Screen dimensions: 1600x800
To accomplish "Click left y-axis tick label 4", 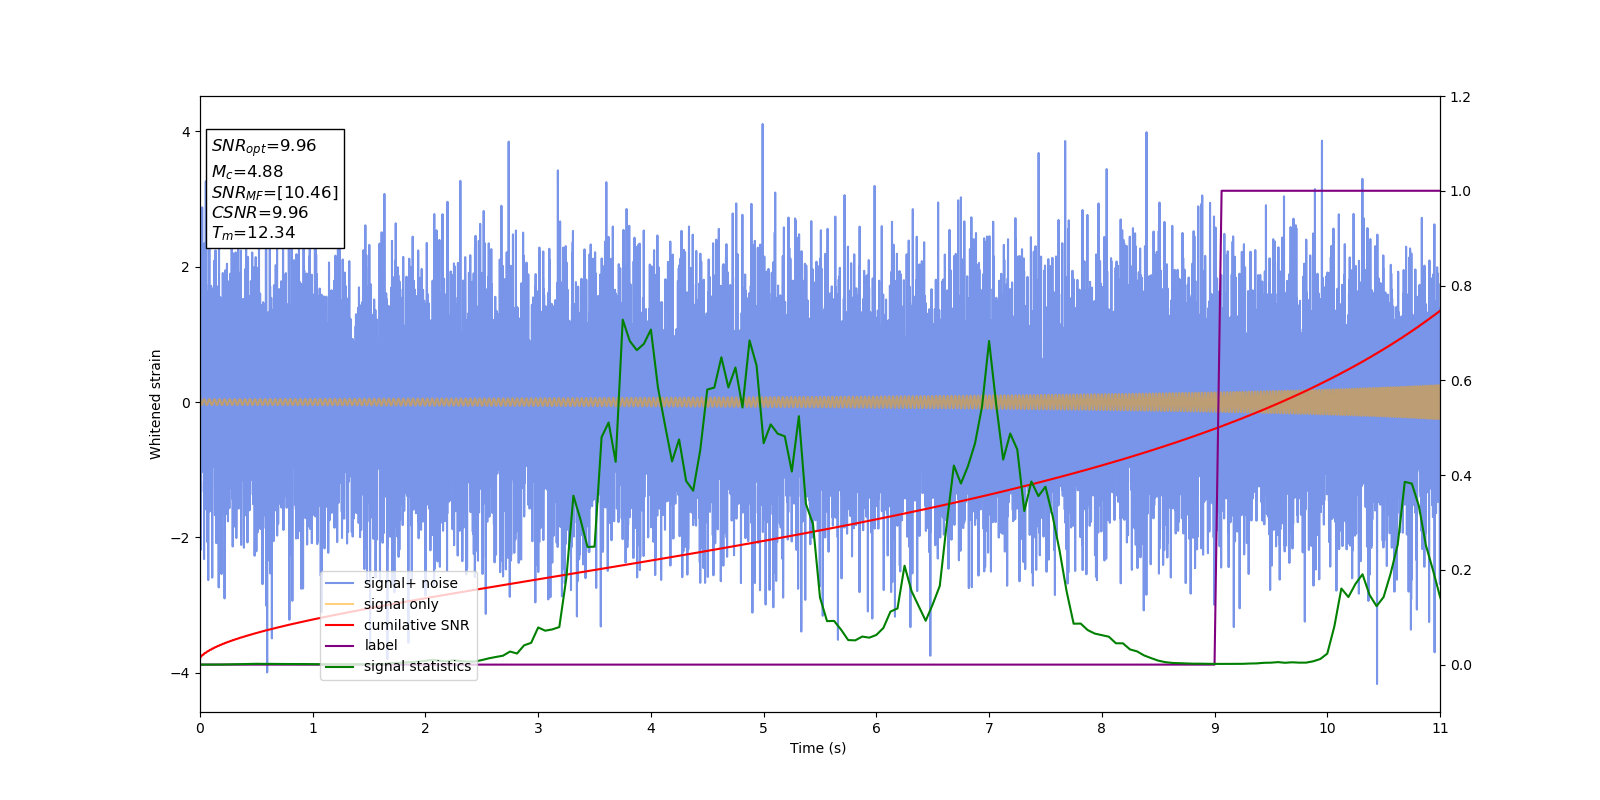I will [186, 132].
